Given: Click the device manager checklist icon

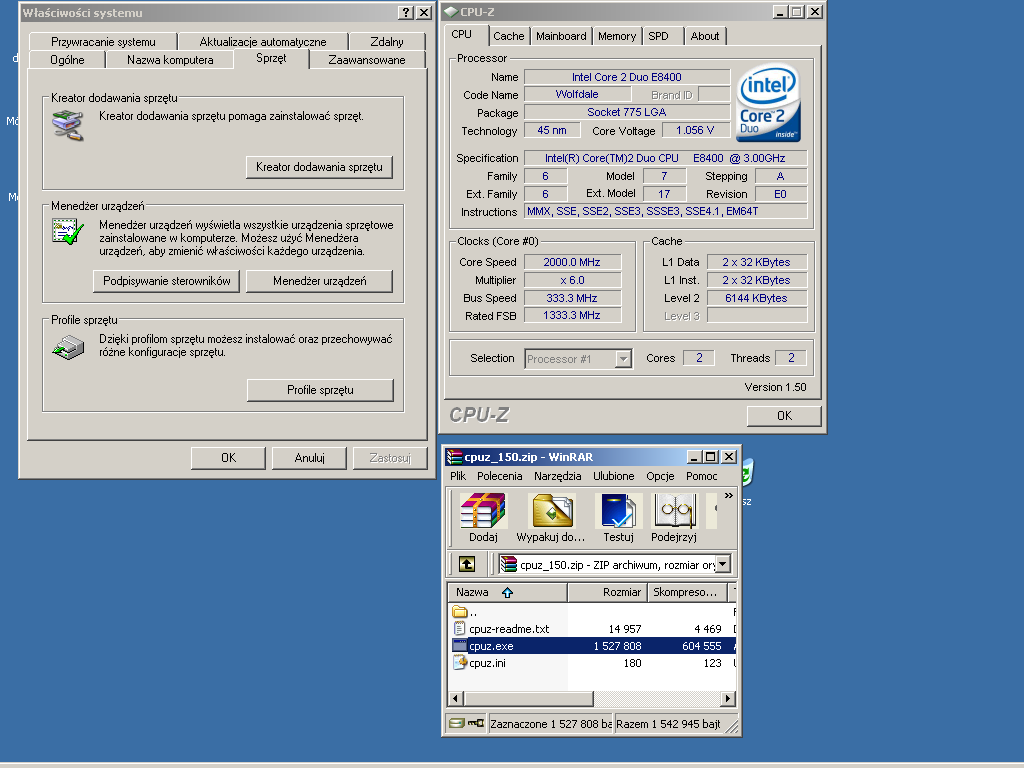Looking at the screenshot, I should pyautogui.click(x=68, y=232).
